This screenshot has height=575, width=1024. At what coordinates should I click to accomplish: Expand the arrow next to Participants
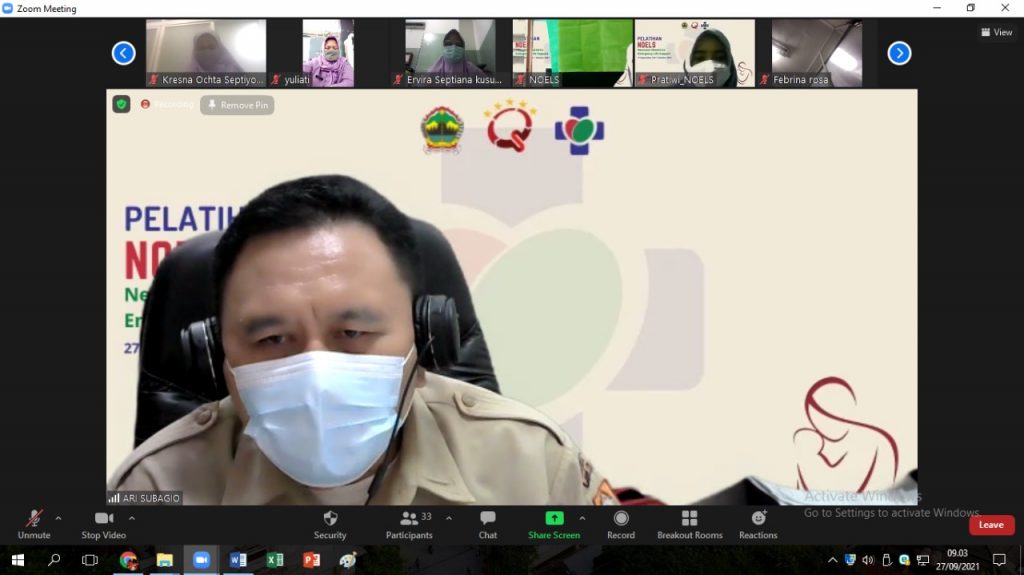[449, 518]
